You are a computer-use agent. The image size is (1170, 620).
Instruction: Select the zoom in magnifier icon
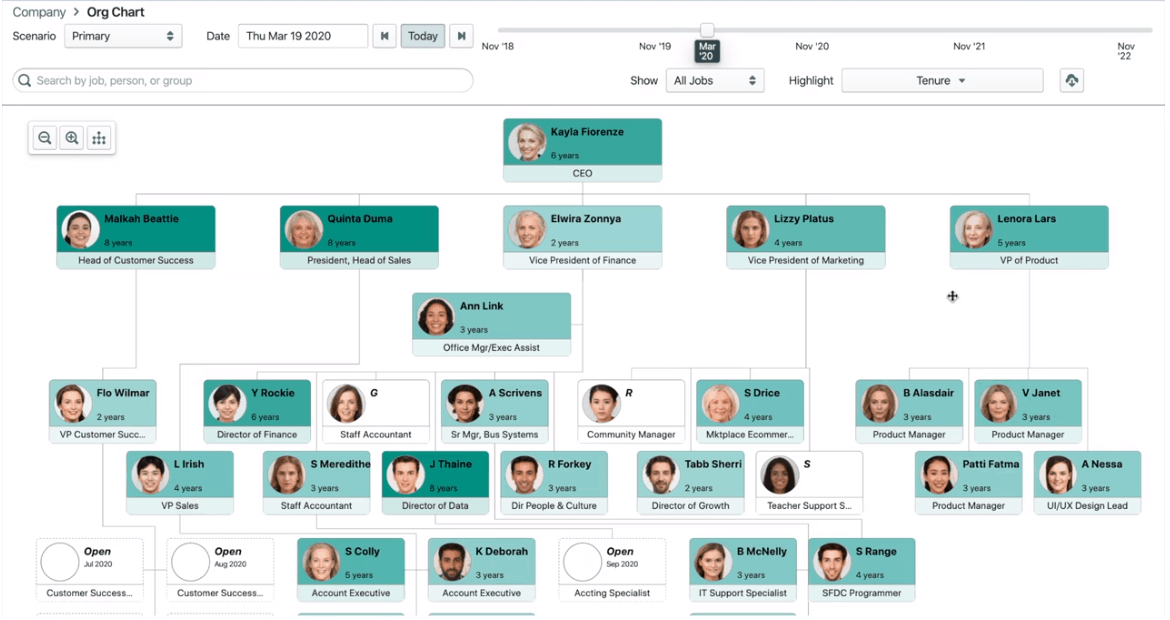pyautogui.click(x=69, y=138)
